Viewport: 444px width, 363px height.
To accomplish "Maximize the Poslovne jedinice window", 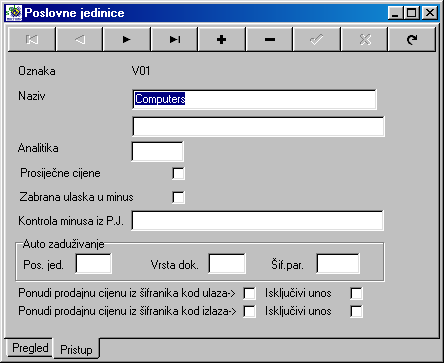I will coord(412,13).
